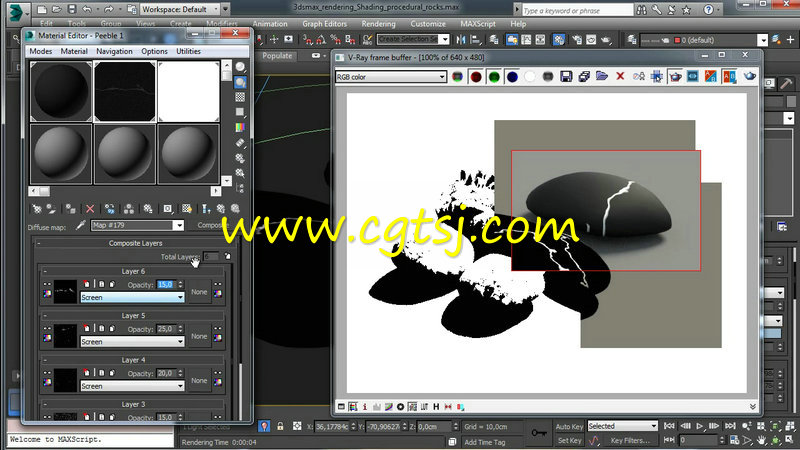
Task: Duplicate frame buffer to Max window
Action: [x=638, y=77]
